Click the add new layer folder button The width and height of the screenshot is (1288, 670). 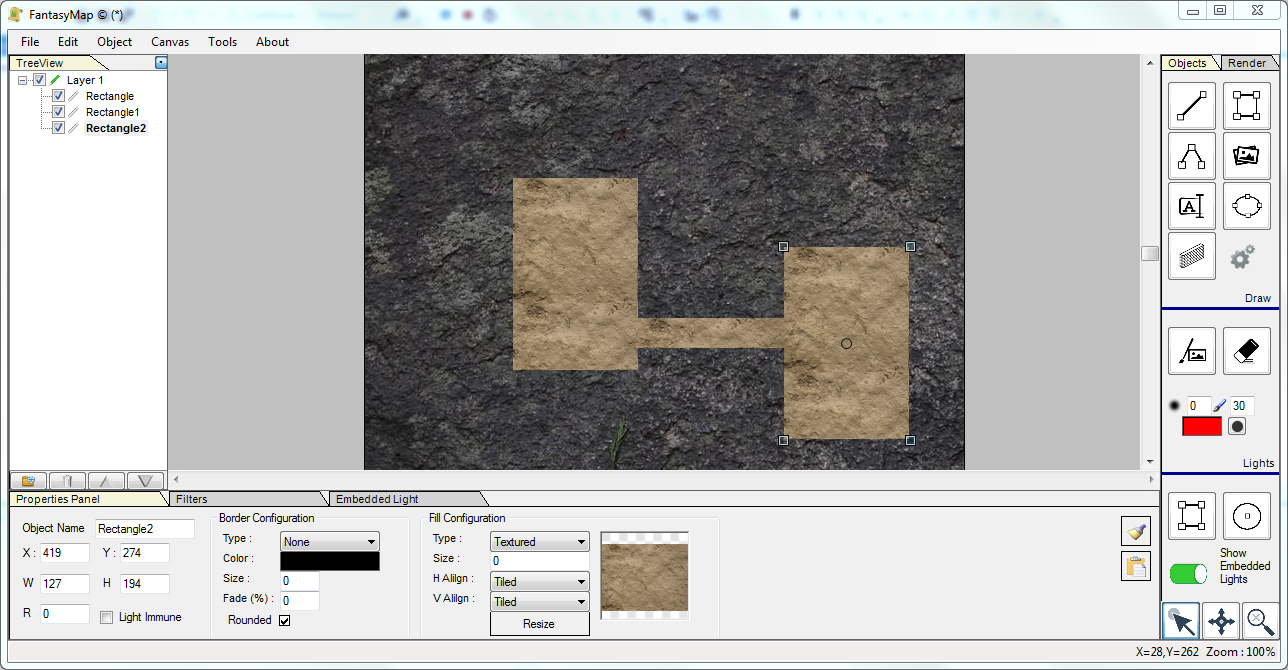coord(28,481)
